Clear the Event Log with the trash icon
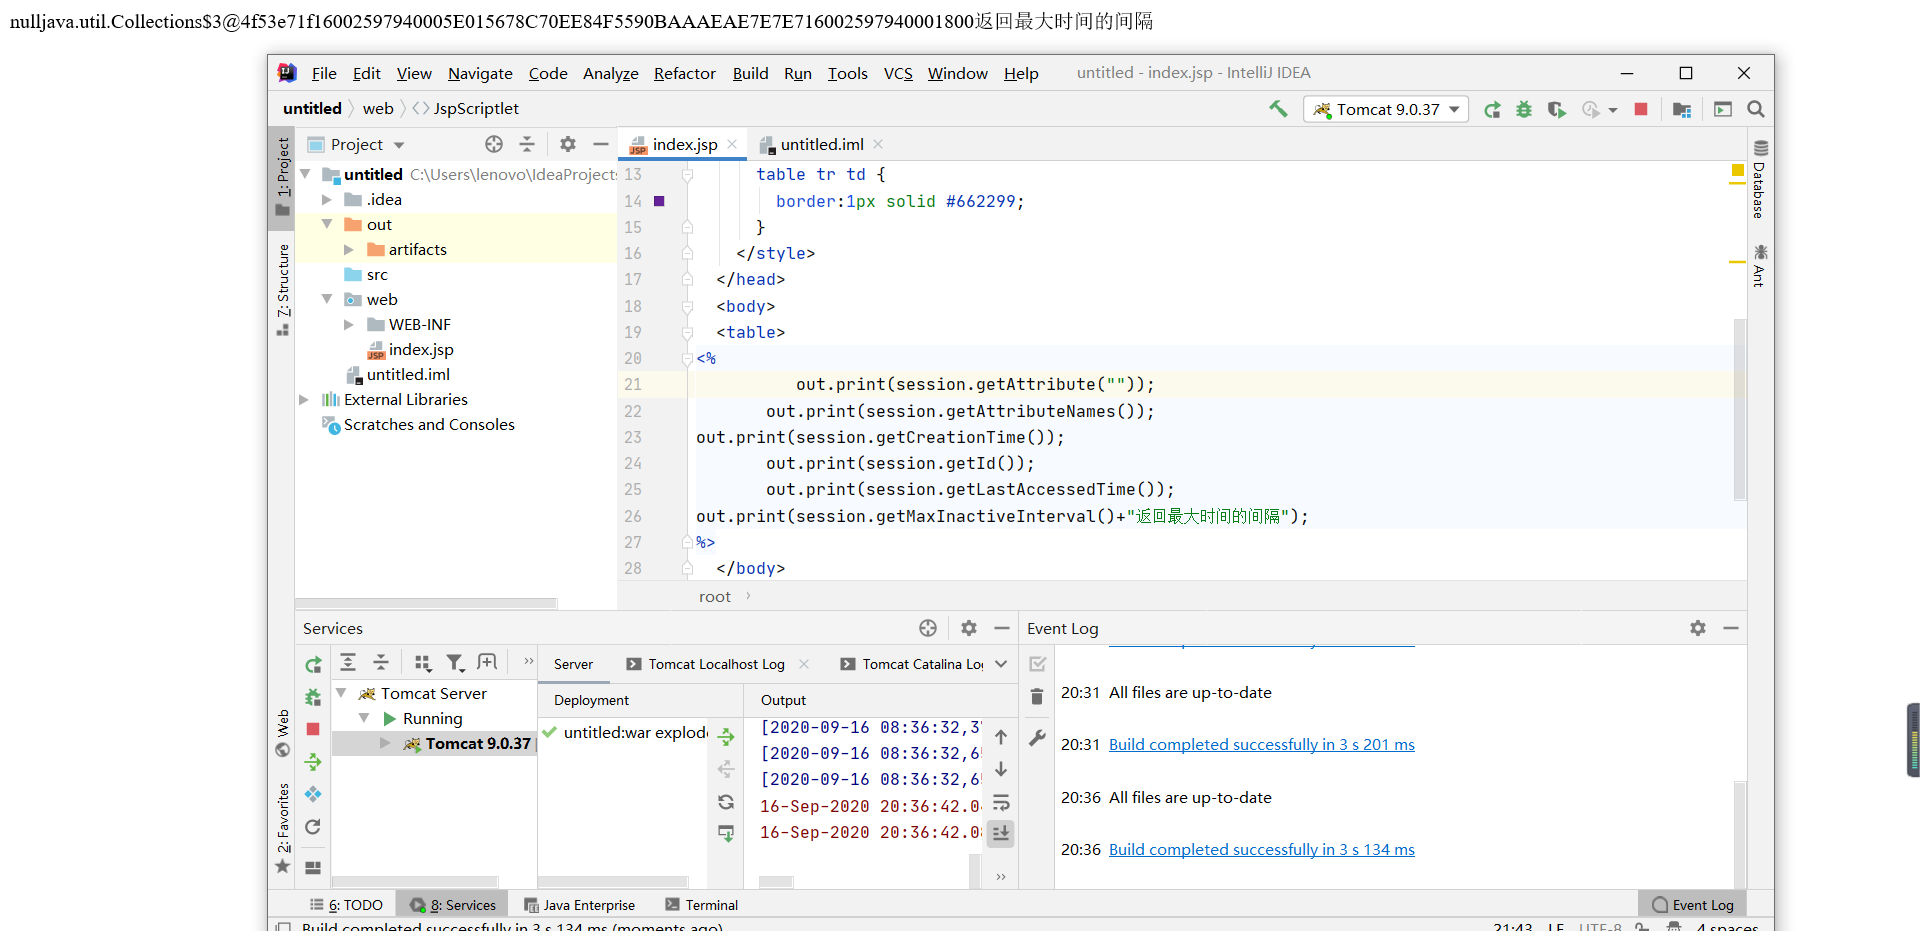This screenshot has width=1920, height=931. (x=1037, y=697)
